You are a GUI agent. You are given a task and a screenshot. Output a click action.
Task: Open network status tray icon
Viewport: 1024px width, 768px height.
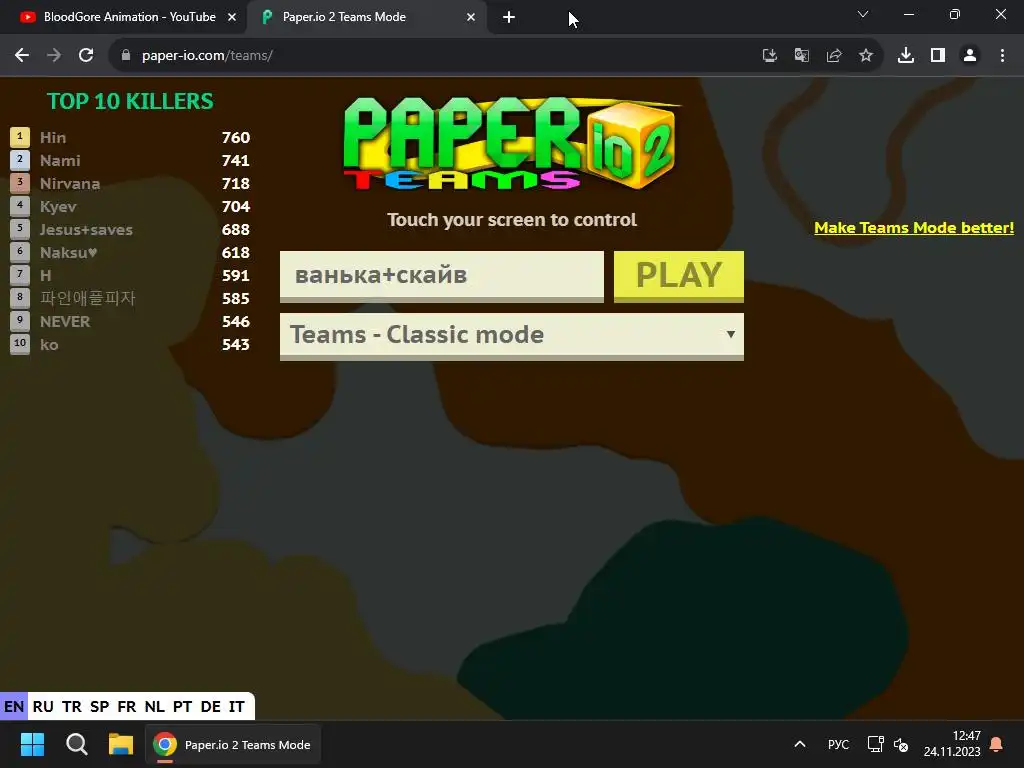pyautogui.click(x=875, y=744)
